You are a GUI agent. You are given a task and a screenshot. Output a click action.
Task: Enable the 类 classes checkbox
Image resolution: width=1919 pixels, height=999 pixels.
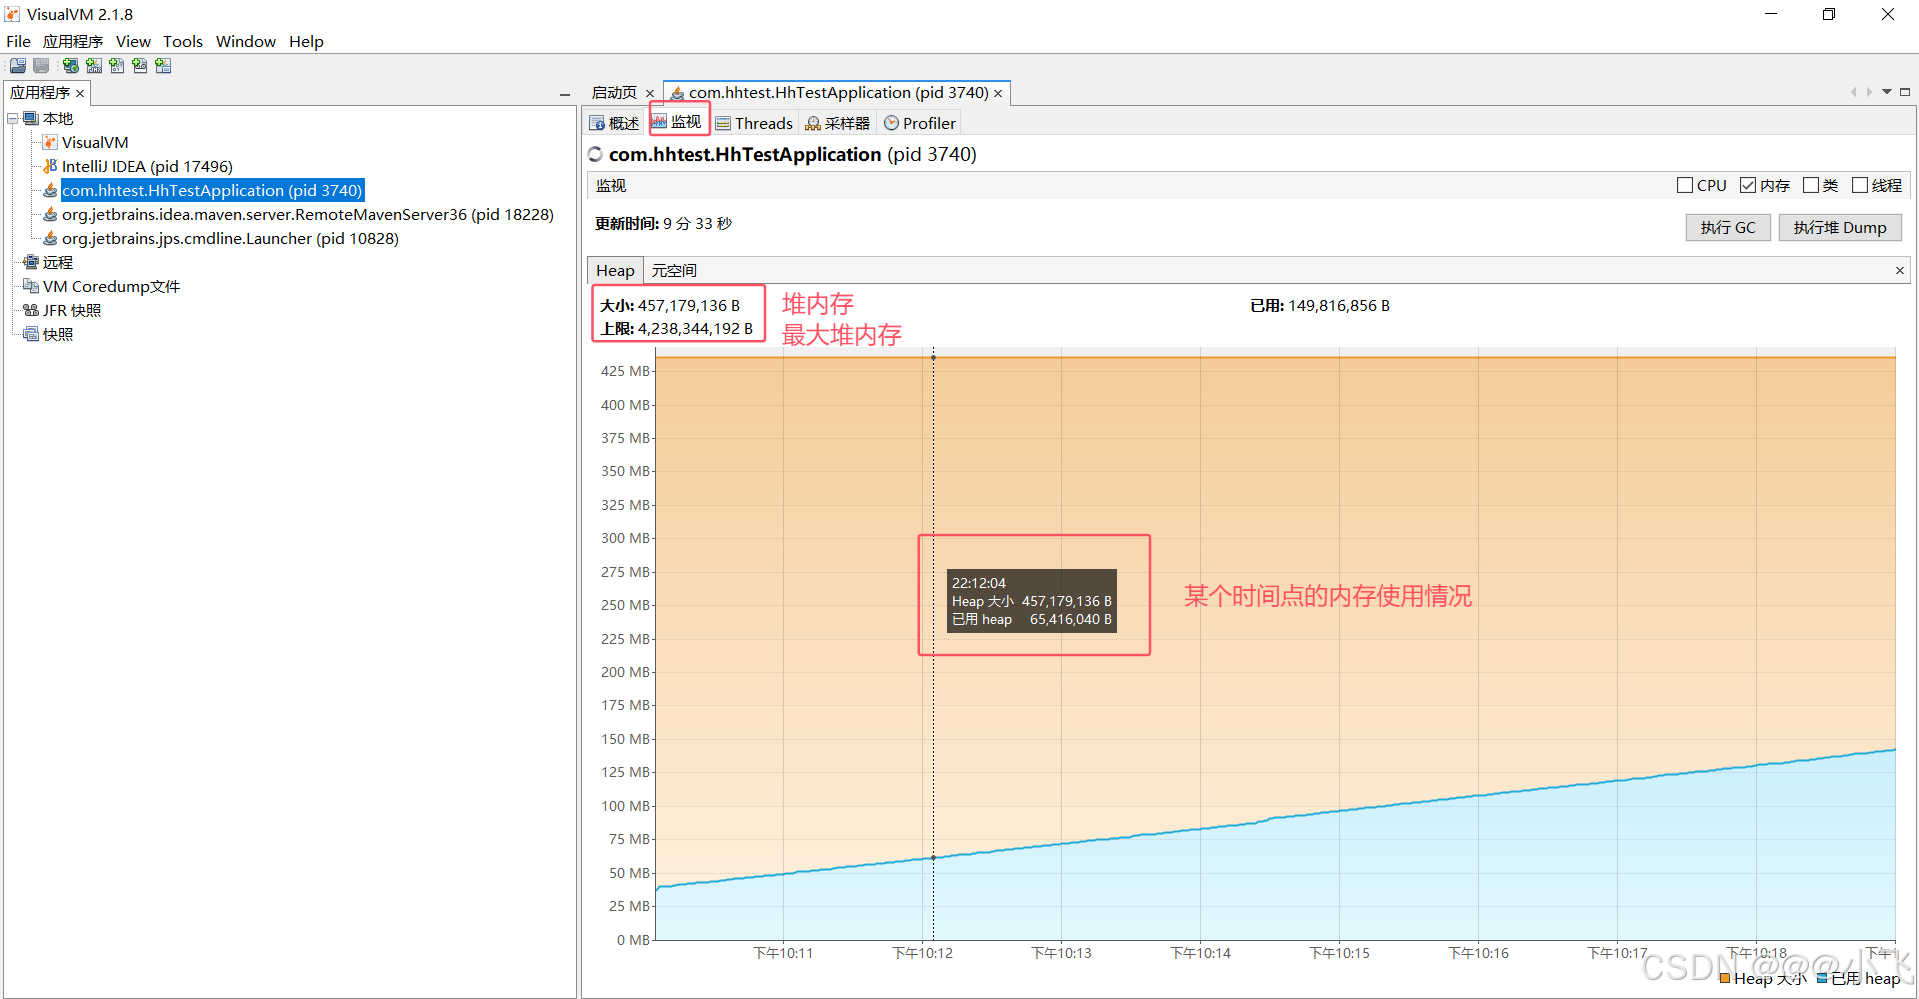[1810, 186]
